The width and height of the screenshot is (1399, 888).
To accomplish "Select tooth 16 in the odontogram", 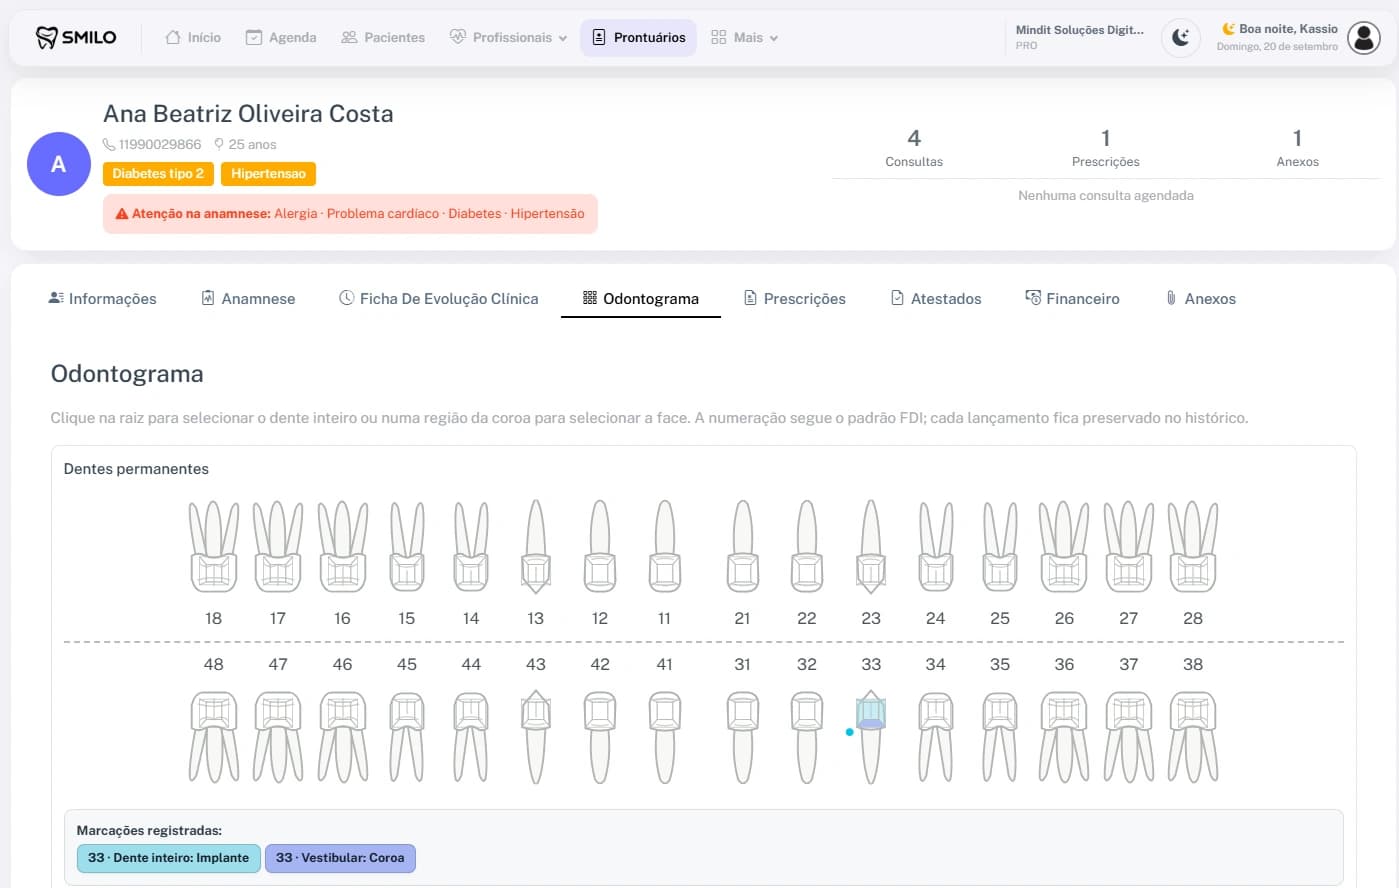I will pyautogui.click(x=343, y=546).
